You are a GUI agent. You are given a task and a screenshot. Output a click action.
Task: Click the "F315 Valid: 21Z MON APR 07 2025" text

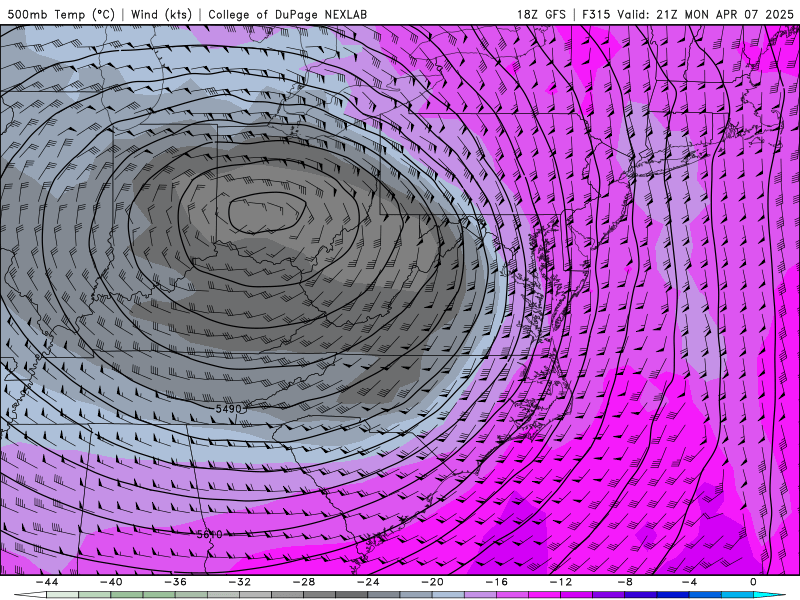point(688,14)
